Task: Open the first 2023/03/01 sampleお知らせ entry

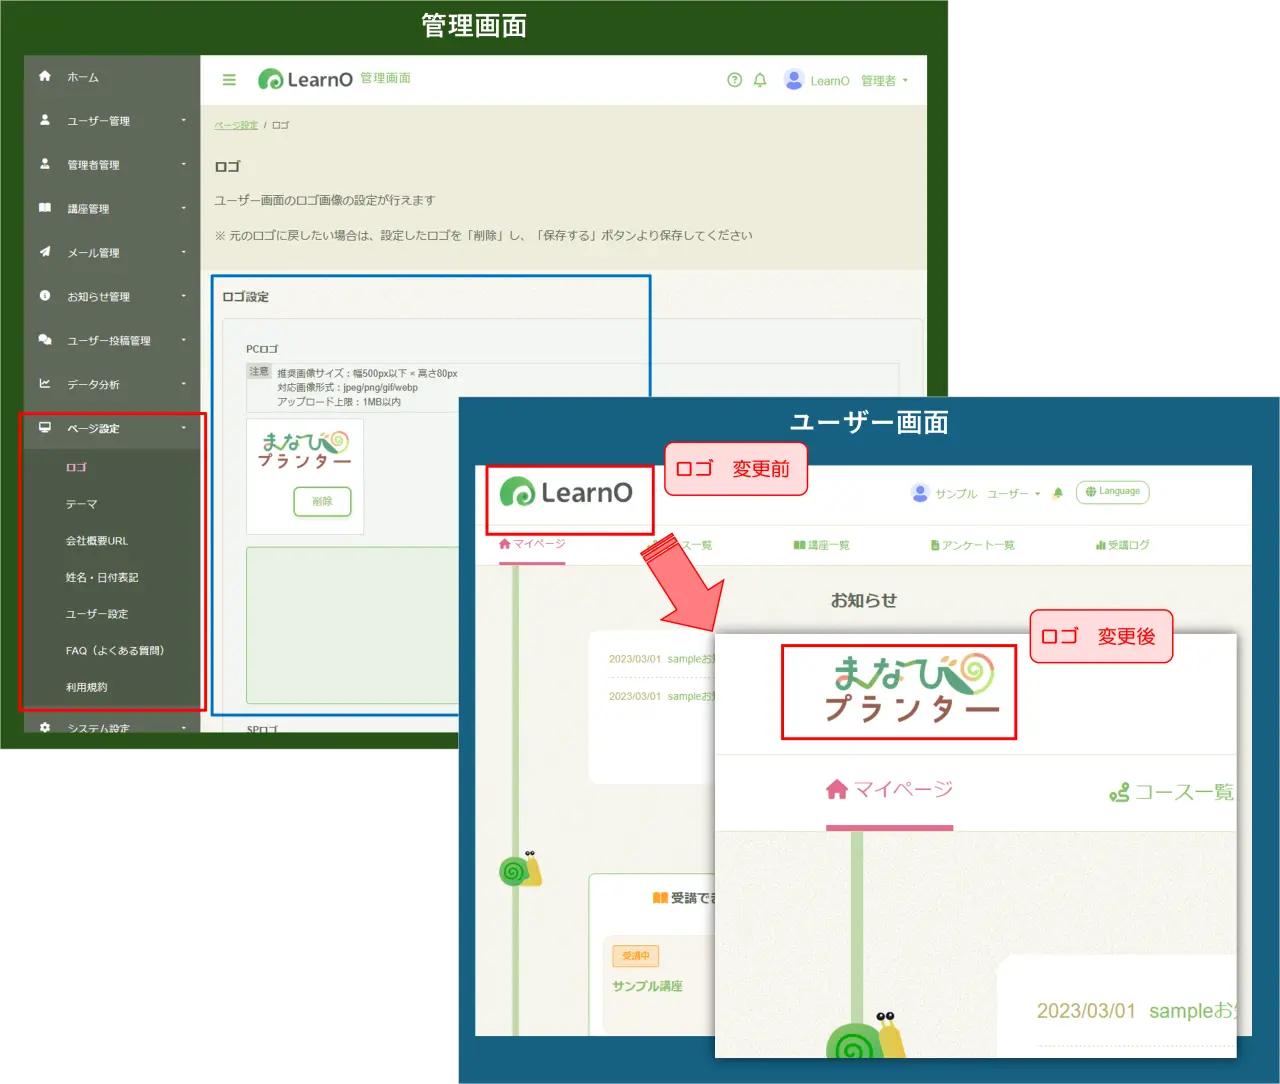Action: coord(662,659)
